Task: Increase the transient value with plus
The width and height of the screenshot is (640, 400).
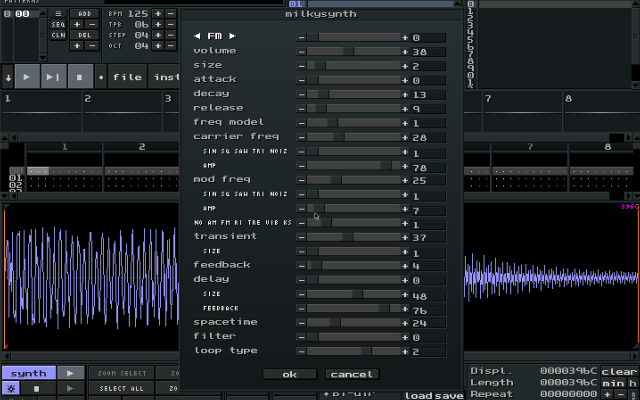Action: coord(405,238)
